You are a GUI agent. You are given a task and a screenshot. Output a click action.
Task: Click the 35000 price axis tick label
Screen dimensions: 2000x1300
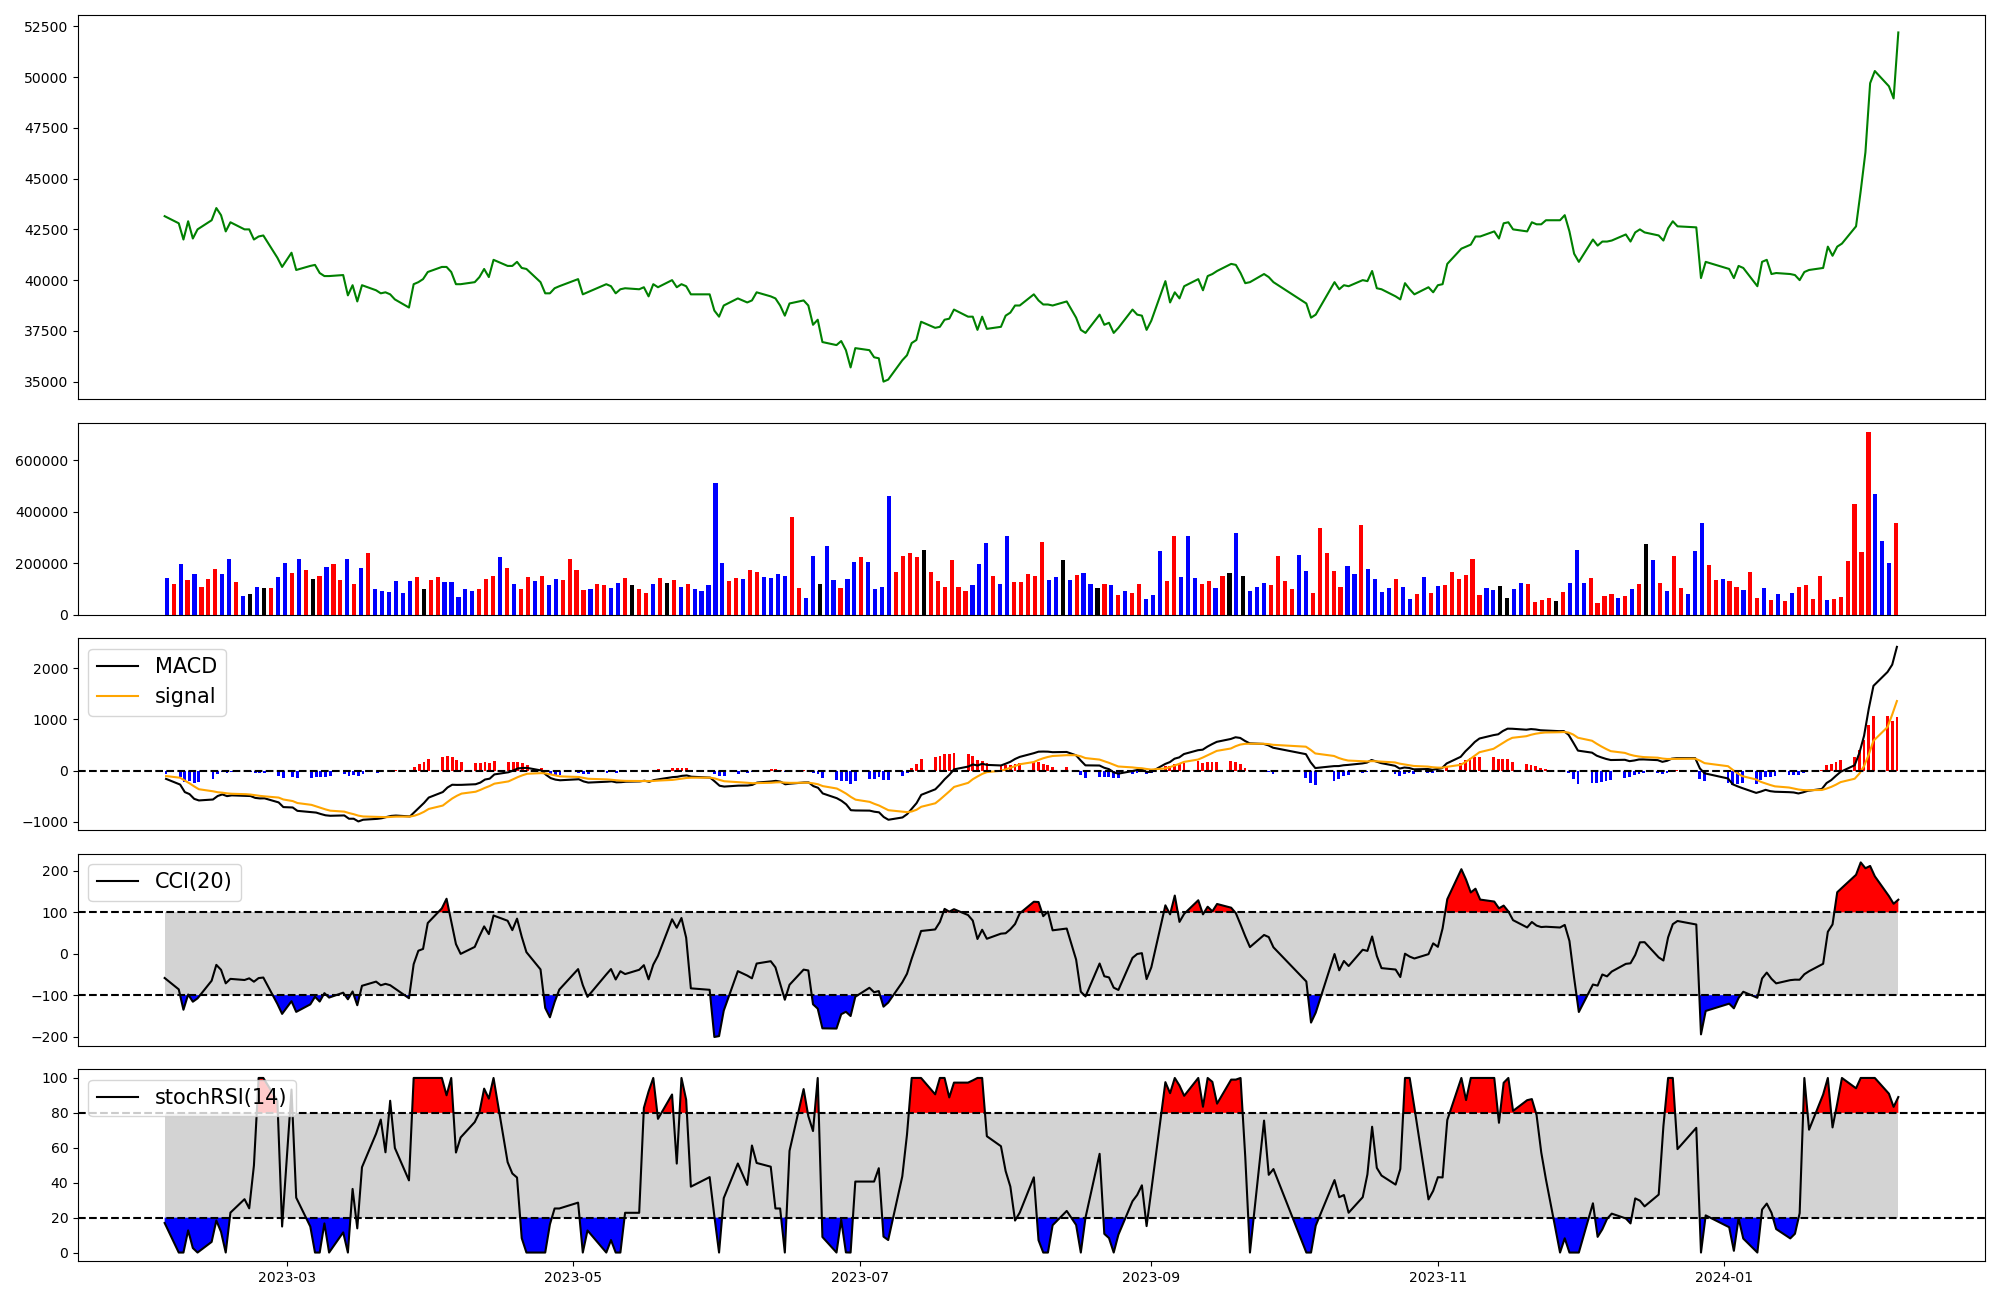(x=45, y=382)
